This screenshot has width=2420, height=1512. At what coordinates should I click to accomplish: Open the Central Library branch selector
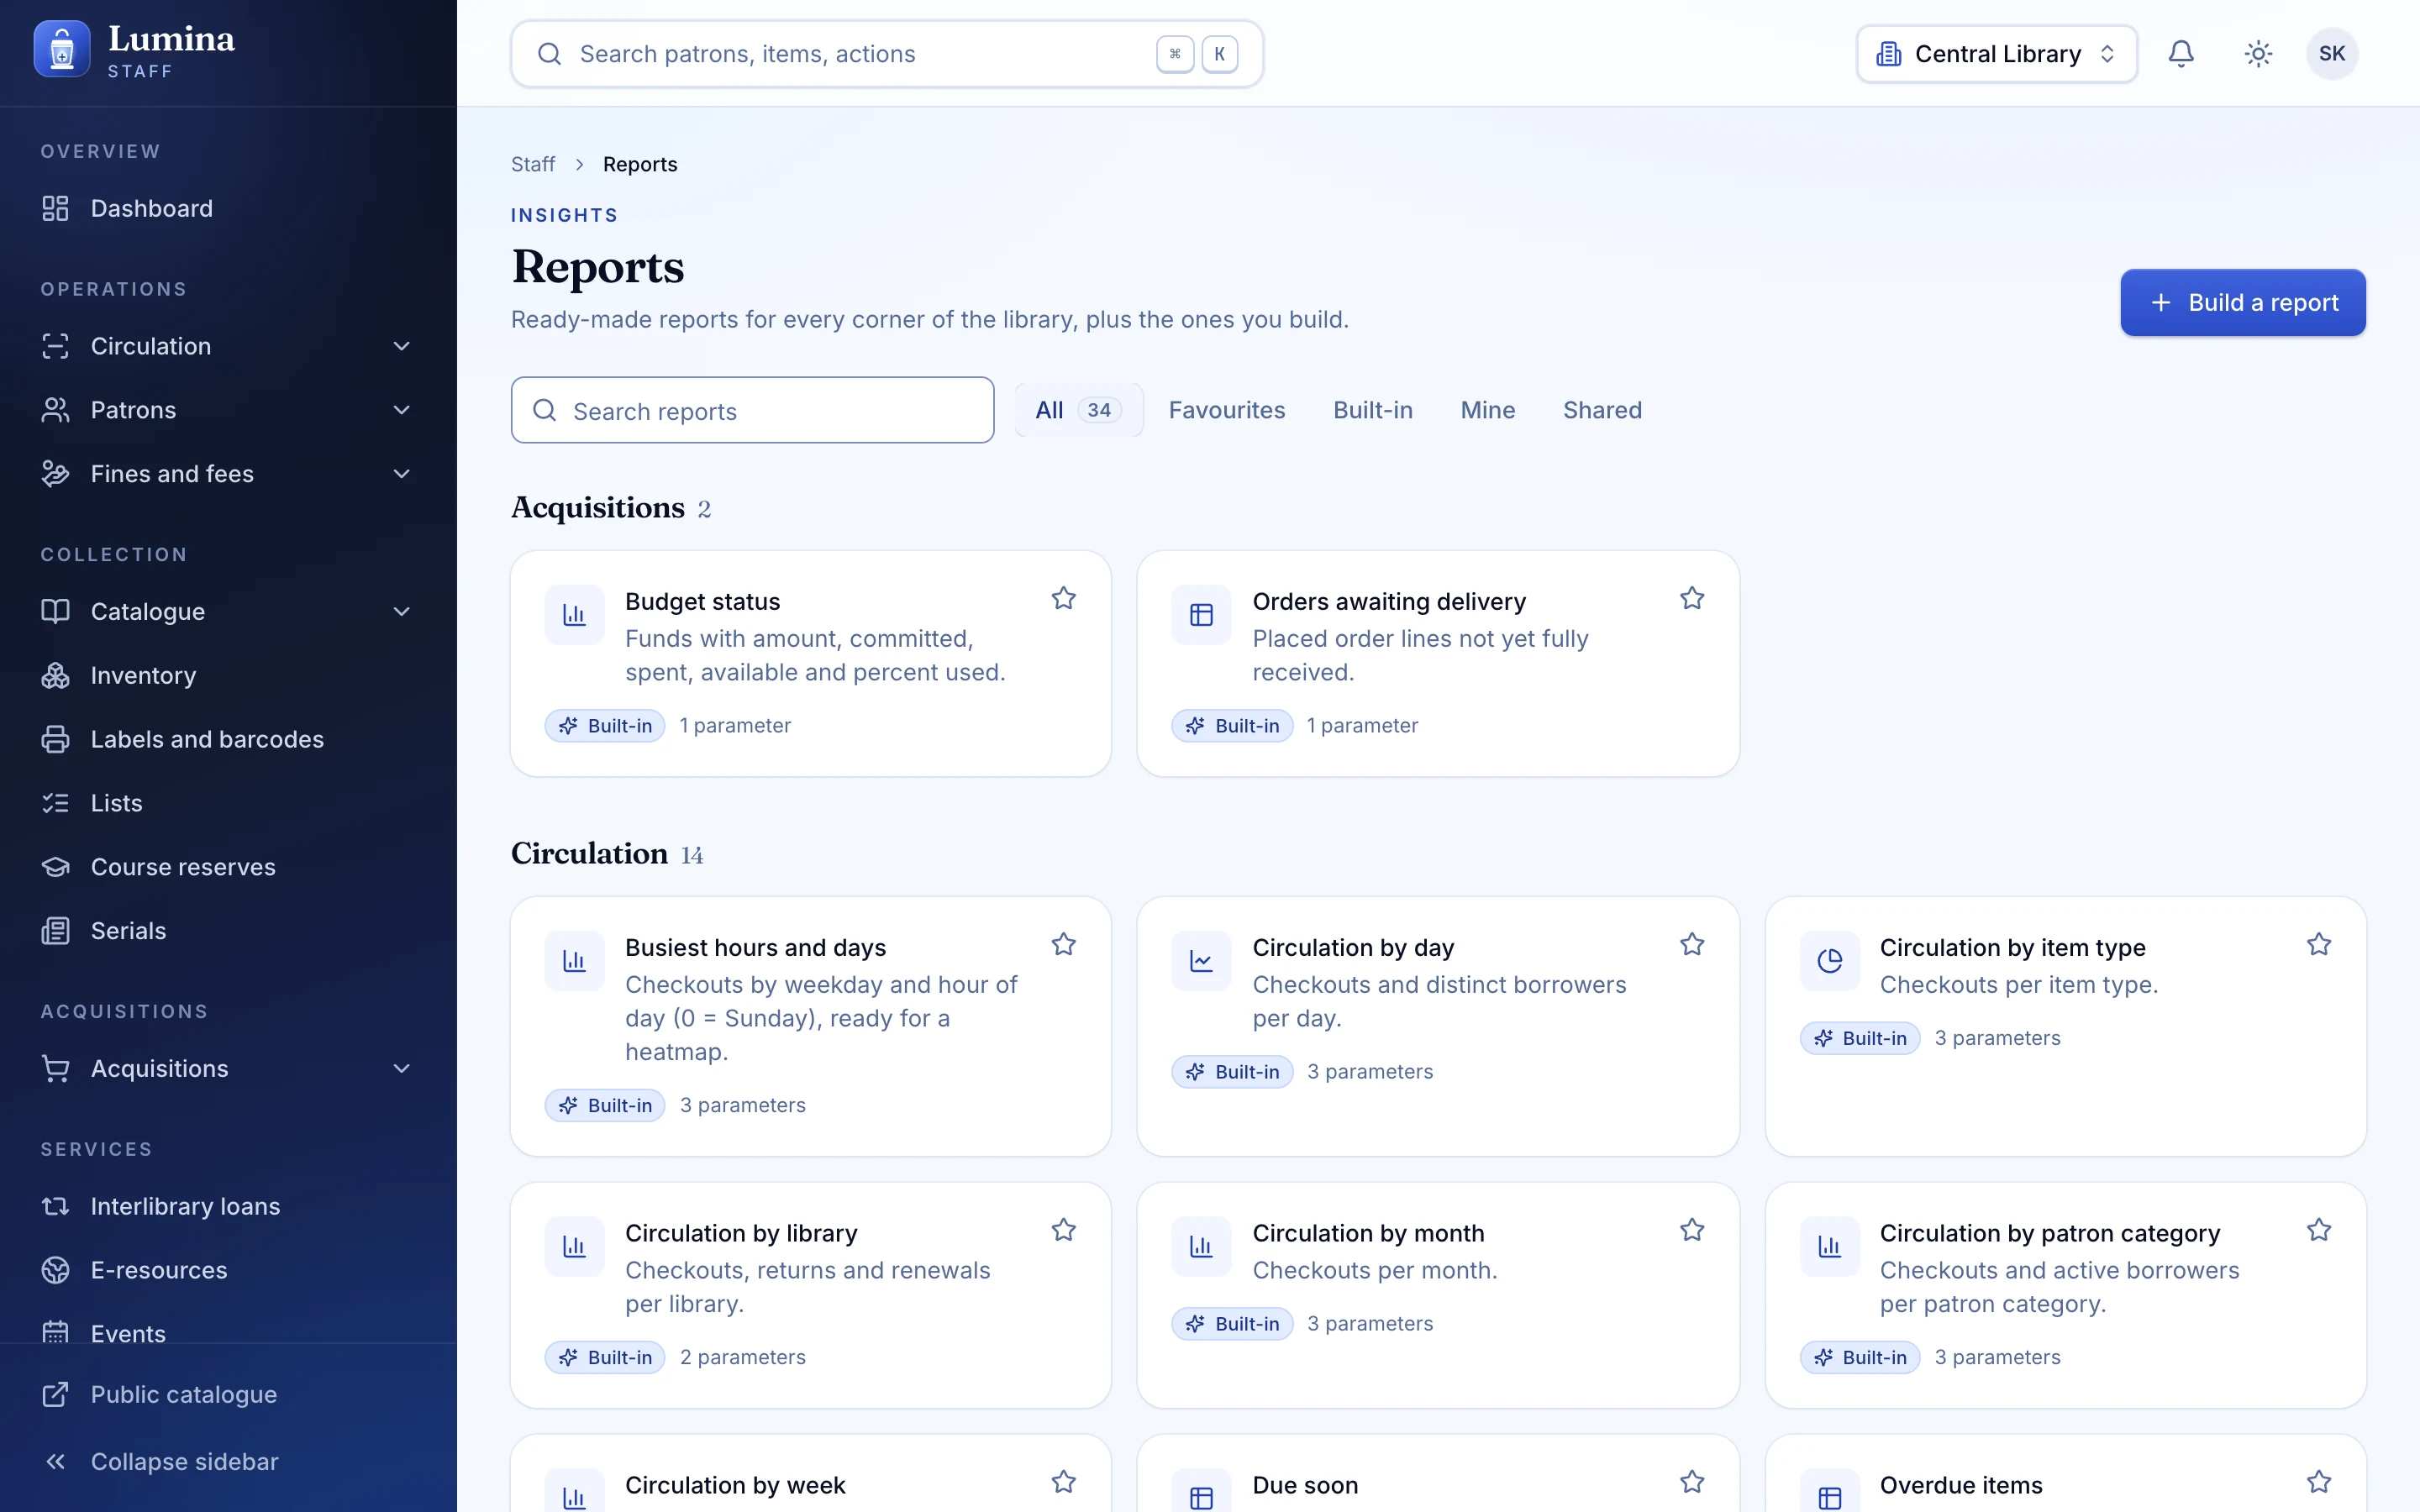point(1996,54)
